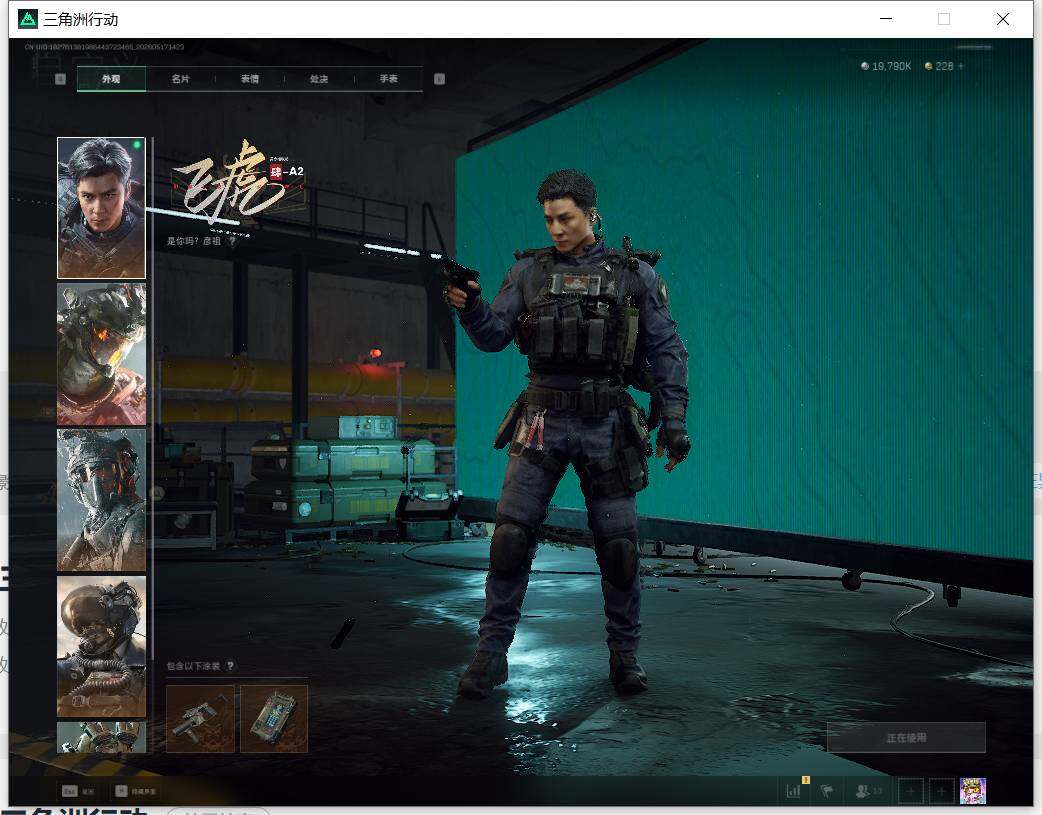1042x815 pixels.
Task: Click the 正在使用 button
Action: coord(906,738)
